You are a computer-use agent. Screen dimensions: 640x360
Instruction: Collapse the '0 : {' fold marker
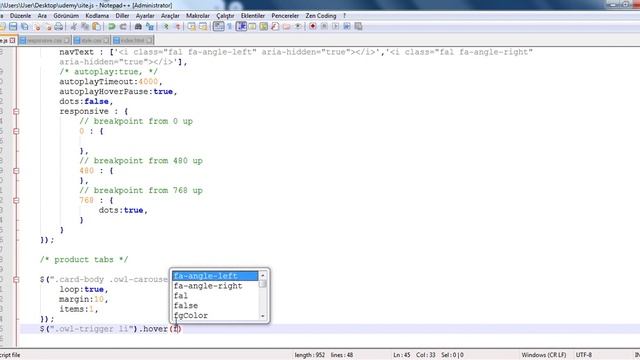coord(16,131)
